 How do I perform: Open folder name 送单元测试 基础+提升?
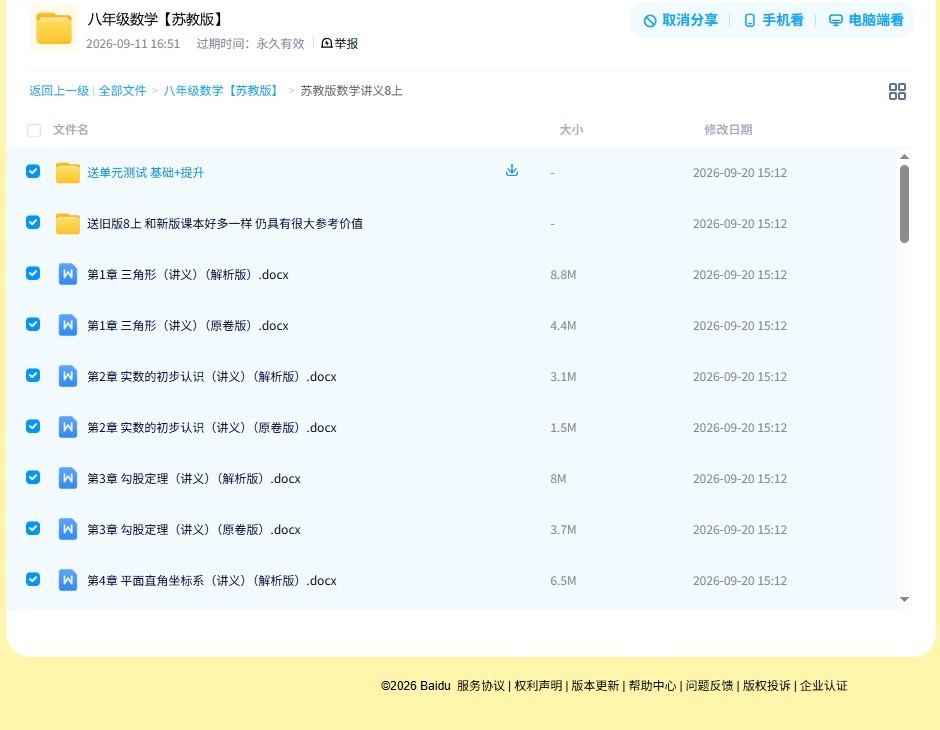(x=146, y=173)
